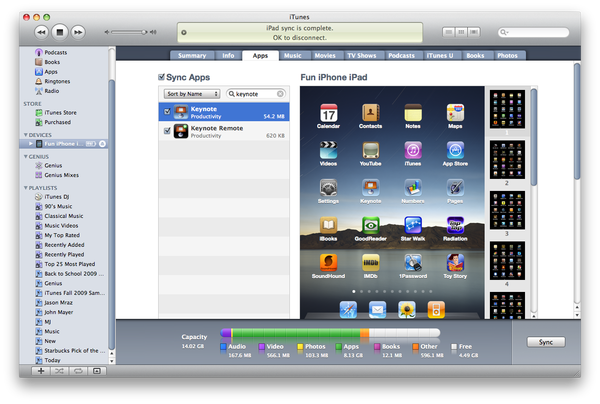Open the Photos tab
The height and width of the screenshot is (404, 600).
pos(507,55)
